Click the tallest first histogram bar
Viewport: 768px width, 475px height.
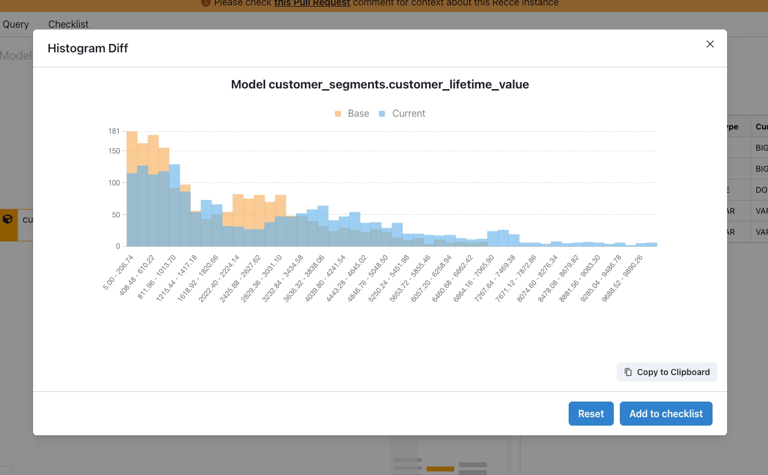pyautogui.click(x=132, y=189)
